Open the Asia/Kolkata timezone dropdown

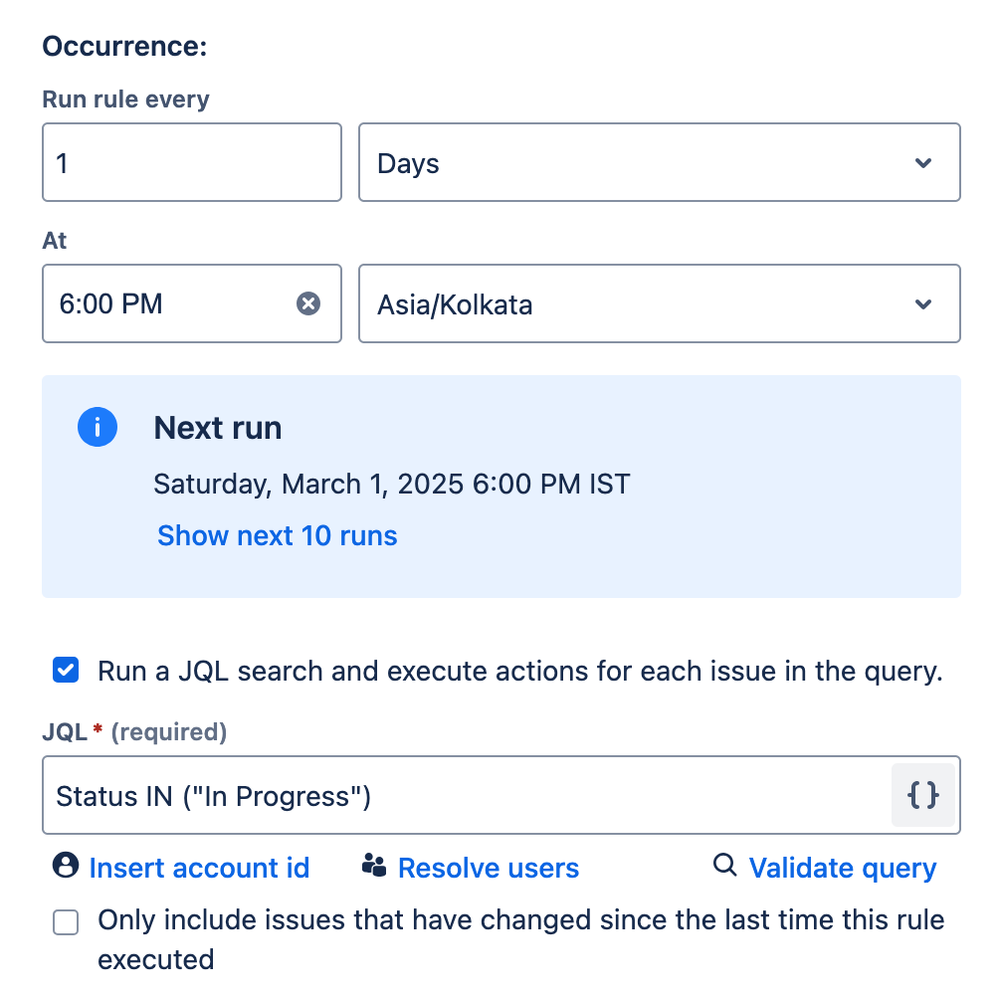pyautogui.click(x=640, y=304)
